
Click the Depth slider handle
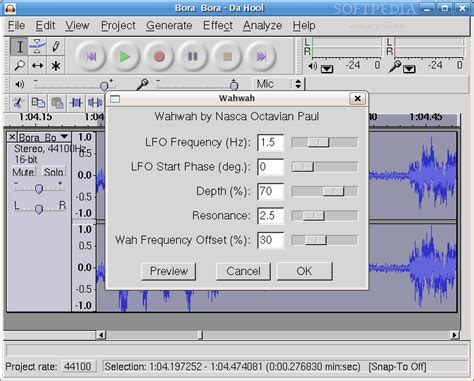[x=333, y=191]
